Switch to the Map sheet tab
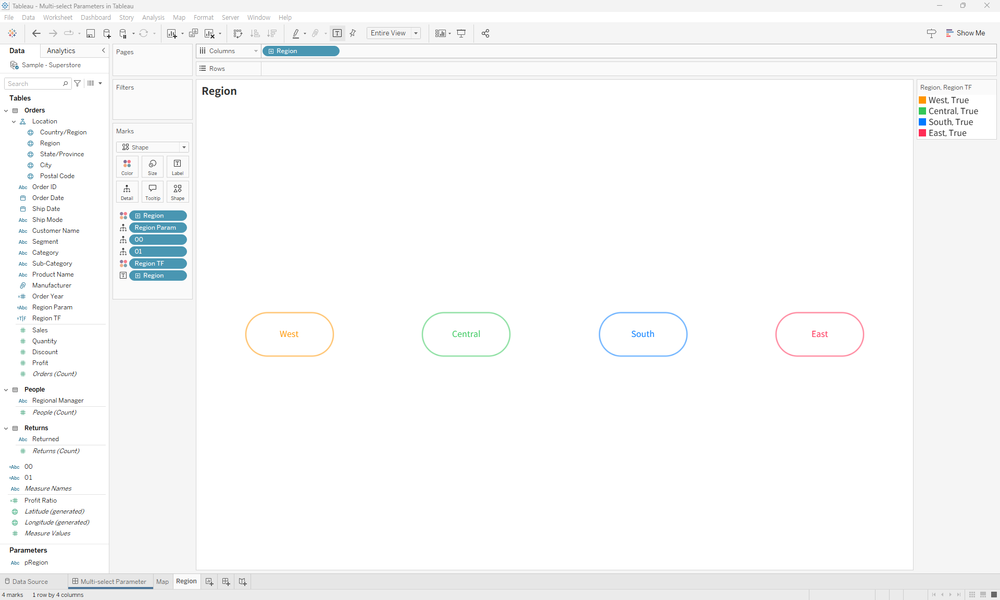The height and width of the screenshot is (600, 1000). 162,581
